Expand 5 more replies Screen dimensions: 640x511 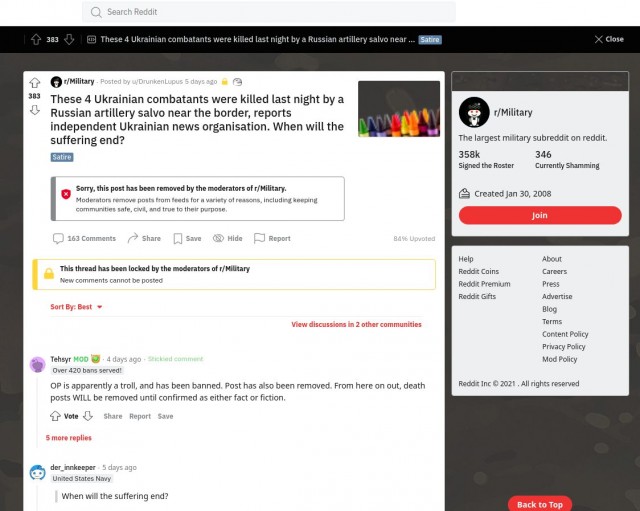point(69,438)
